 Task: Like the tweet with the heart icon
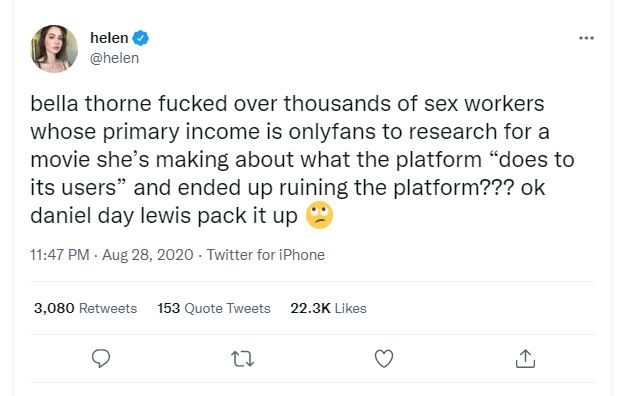tap(384, 359)
